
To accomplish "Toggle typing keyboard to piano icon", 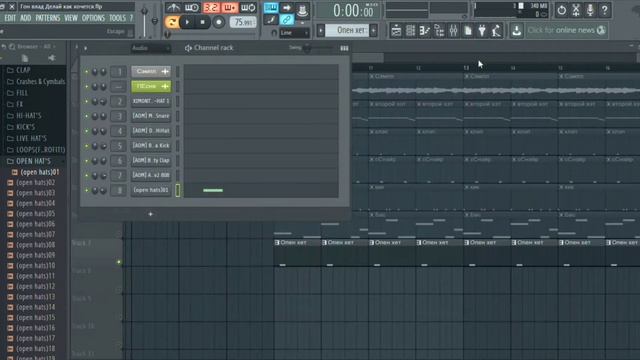I will pyautogui.click(x=271, y=7).
